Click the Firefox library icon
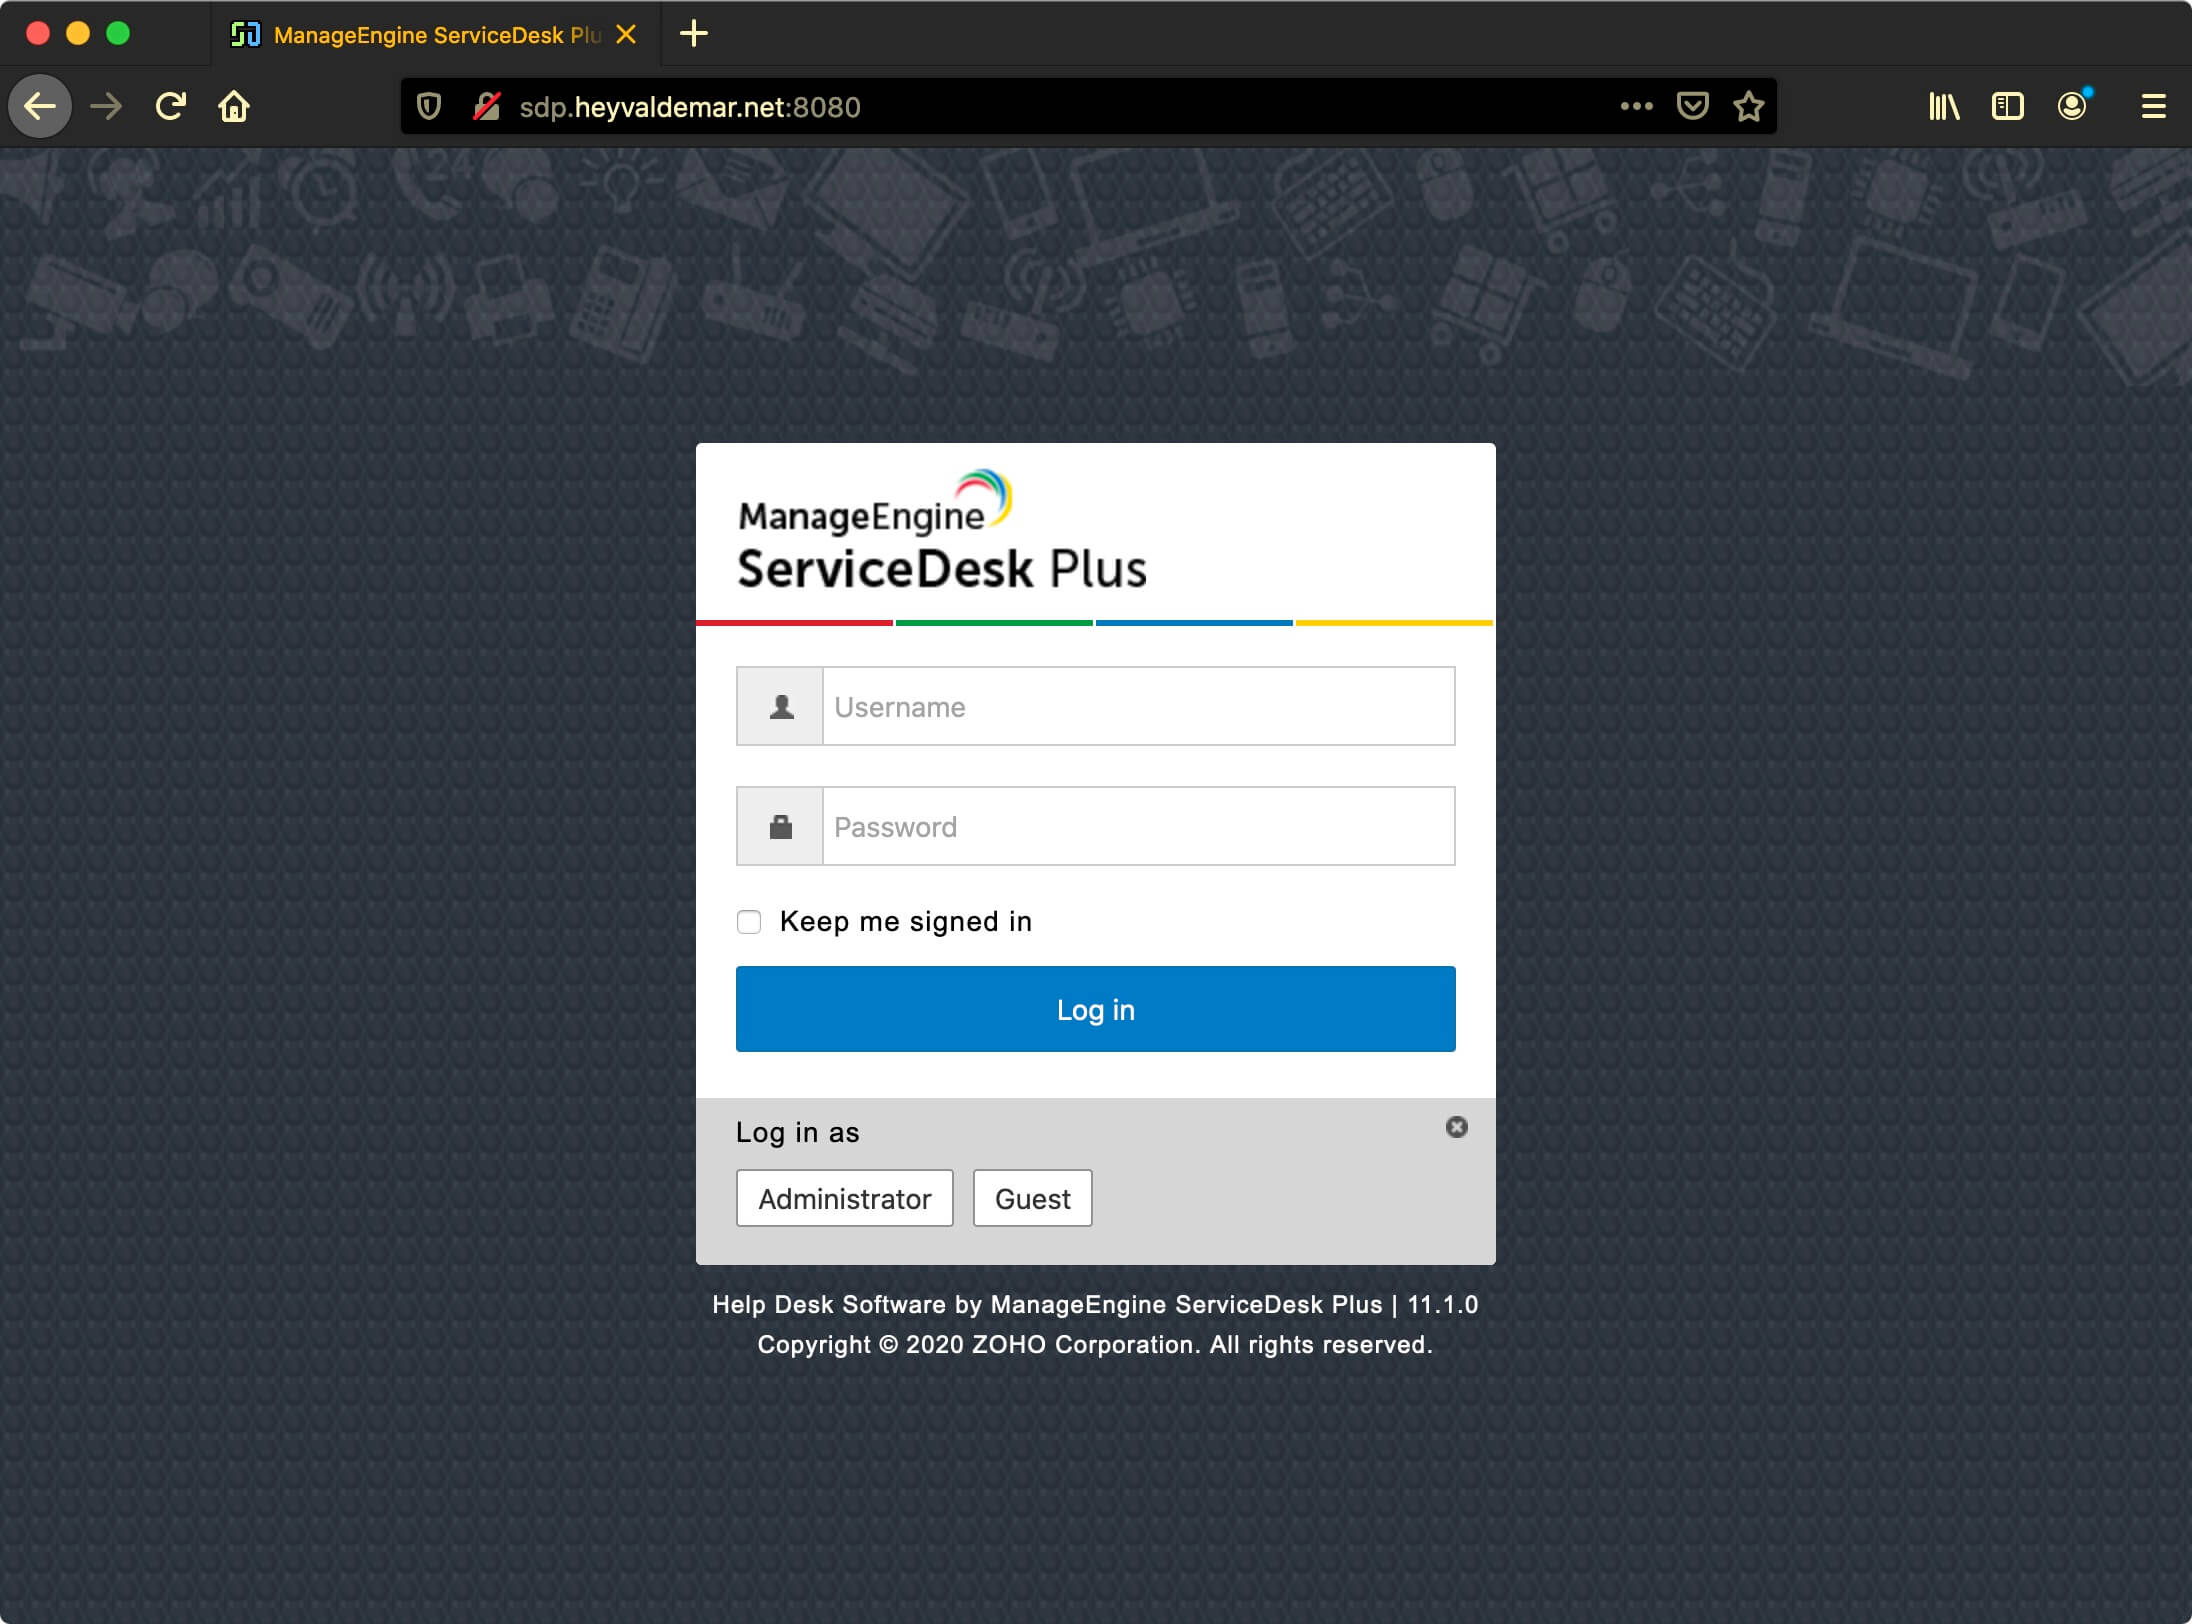 point(1943,107)
